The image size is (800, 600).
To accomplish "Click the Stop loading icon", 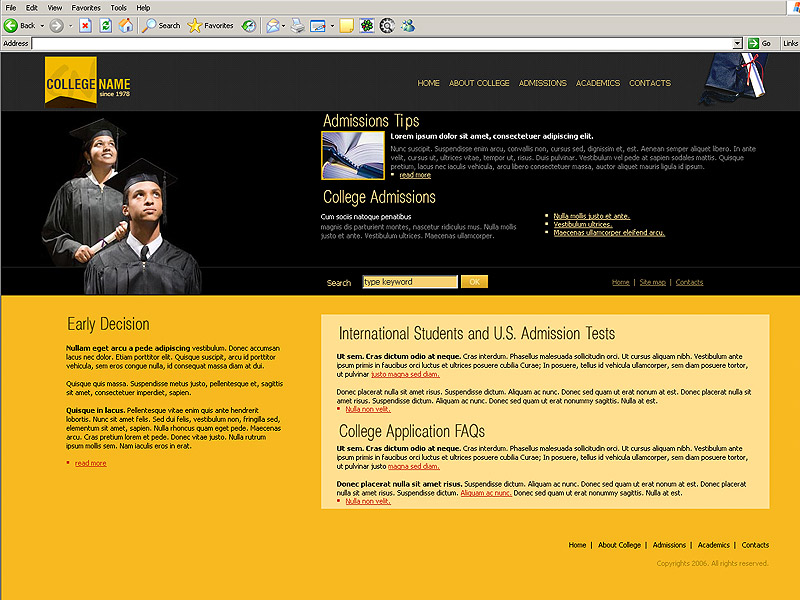I will 85,25.
